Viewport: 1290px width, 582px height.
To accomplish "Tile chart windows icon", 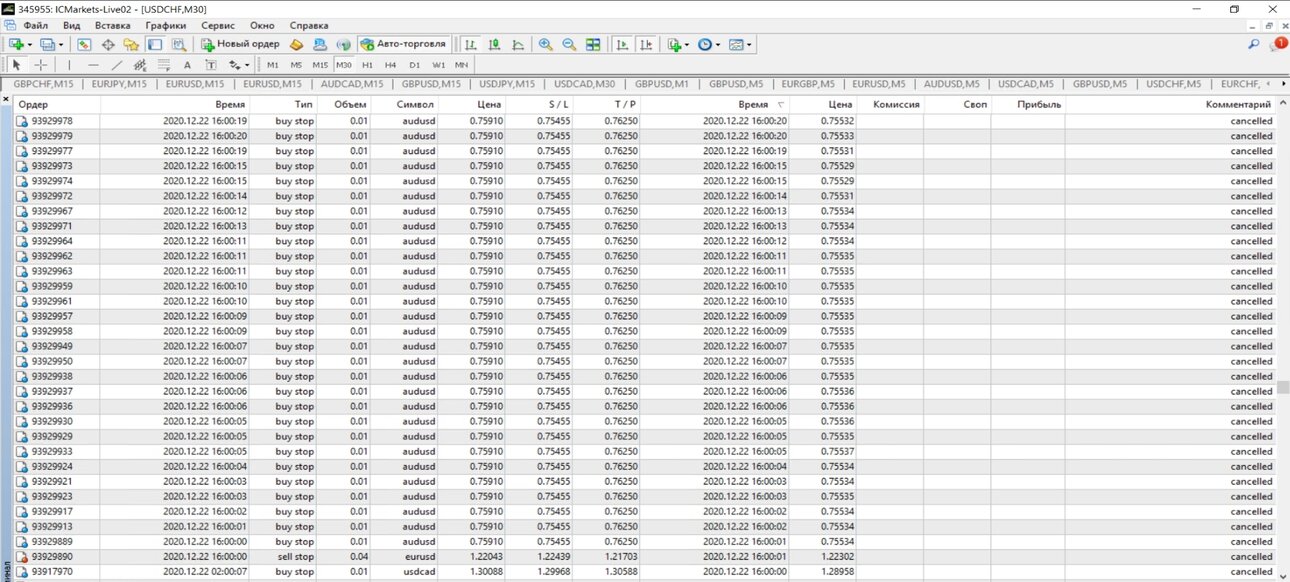I will (593, 44).
